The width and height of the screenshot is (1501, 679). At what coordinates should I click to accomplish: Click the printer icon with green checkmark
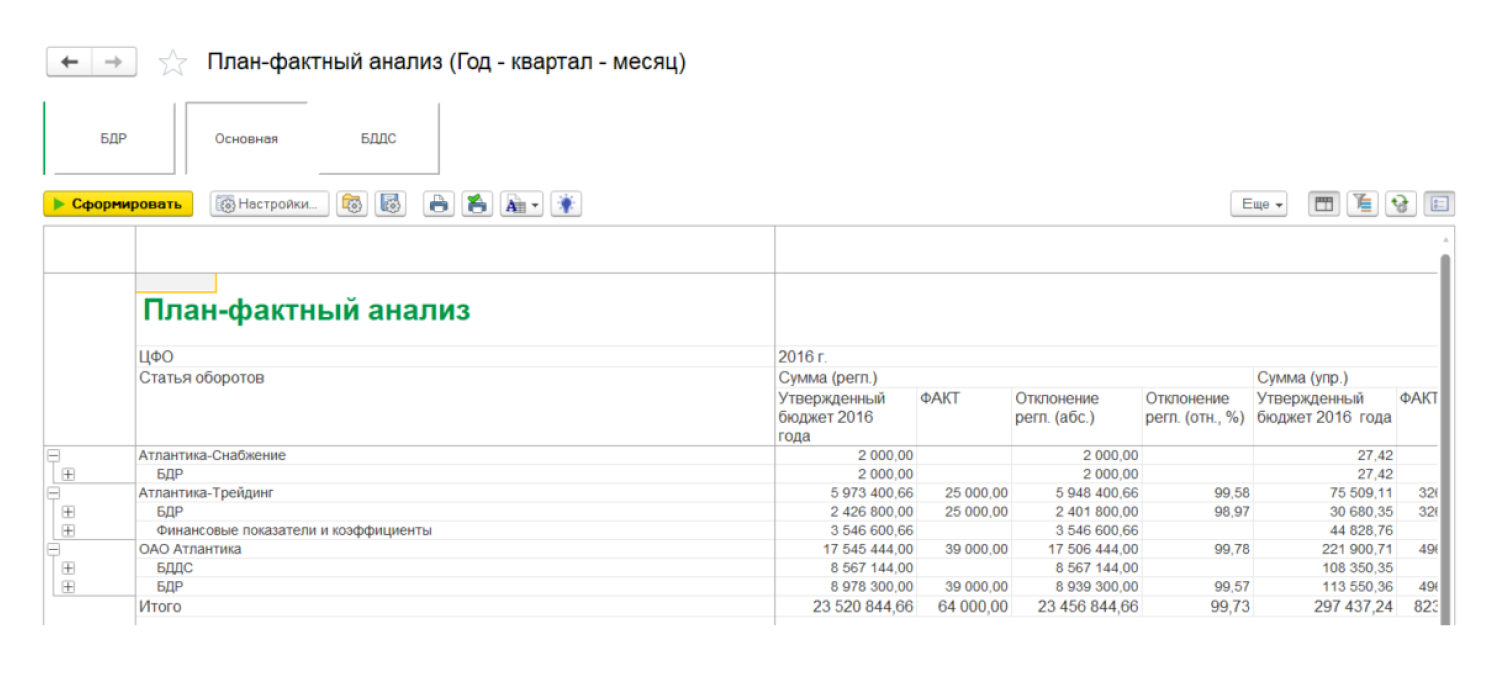click(x=477, y=204)
